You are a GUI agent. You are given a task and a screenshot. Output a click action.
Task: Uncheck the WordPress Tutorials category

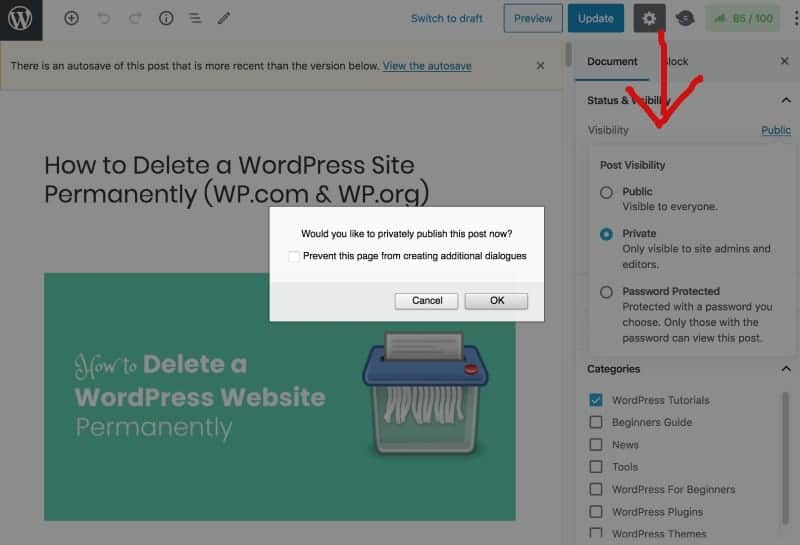point(596,400)
